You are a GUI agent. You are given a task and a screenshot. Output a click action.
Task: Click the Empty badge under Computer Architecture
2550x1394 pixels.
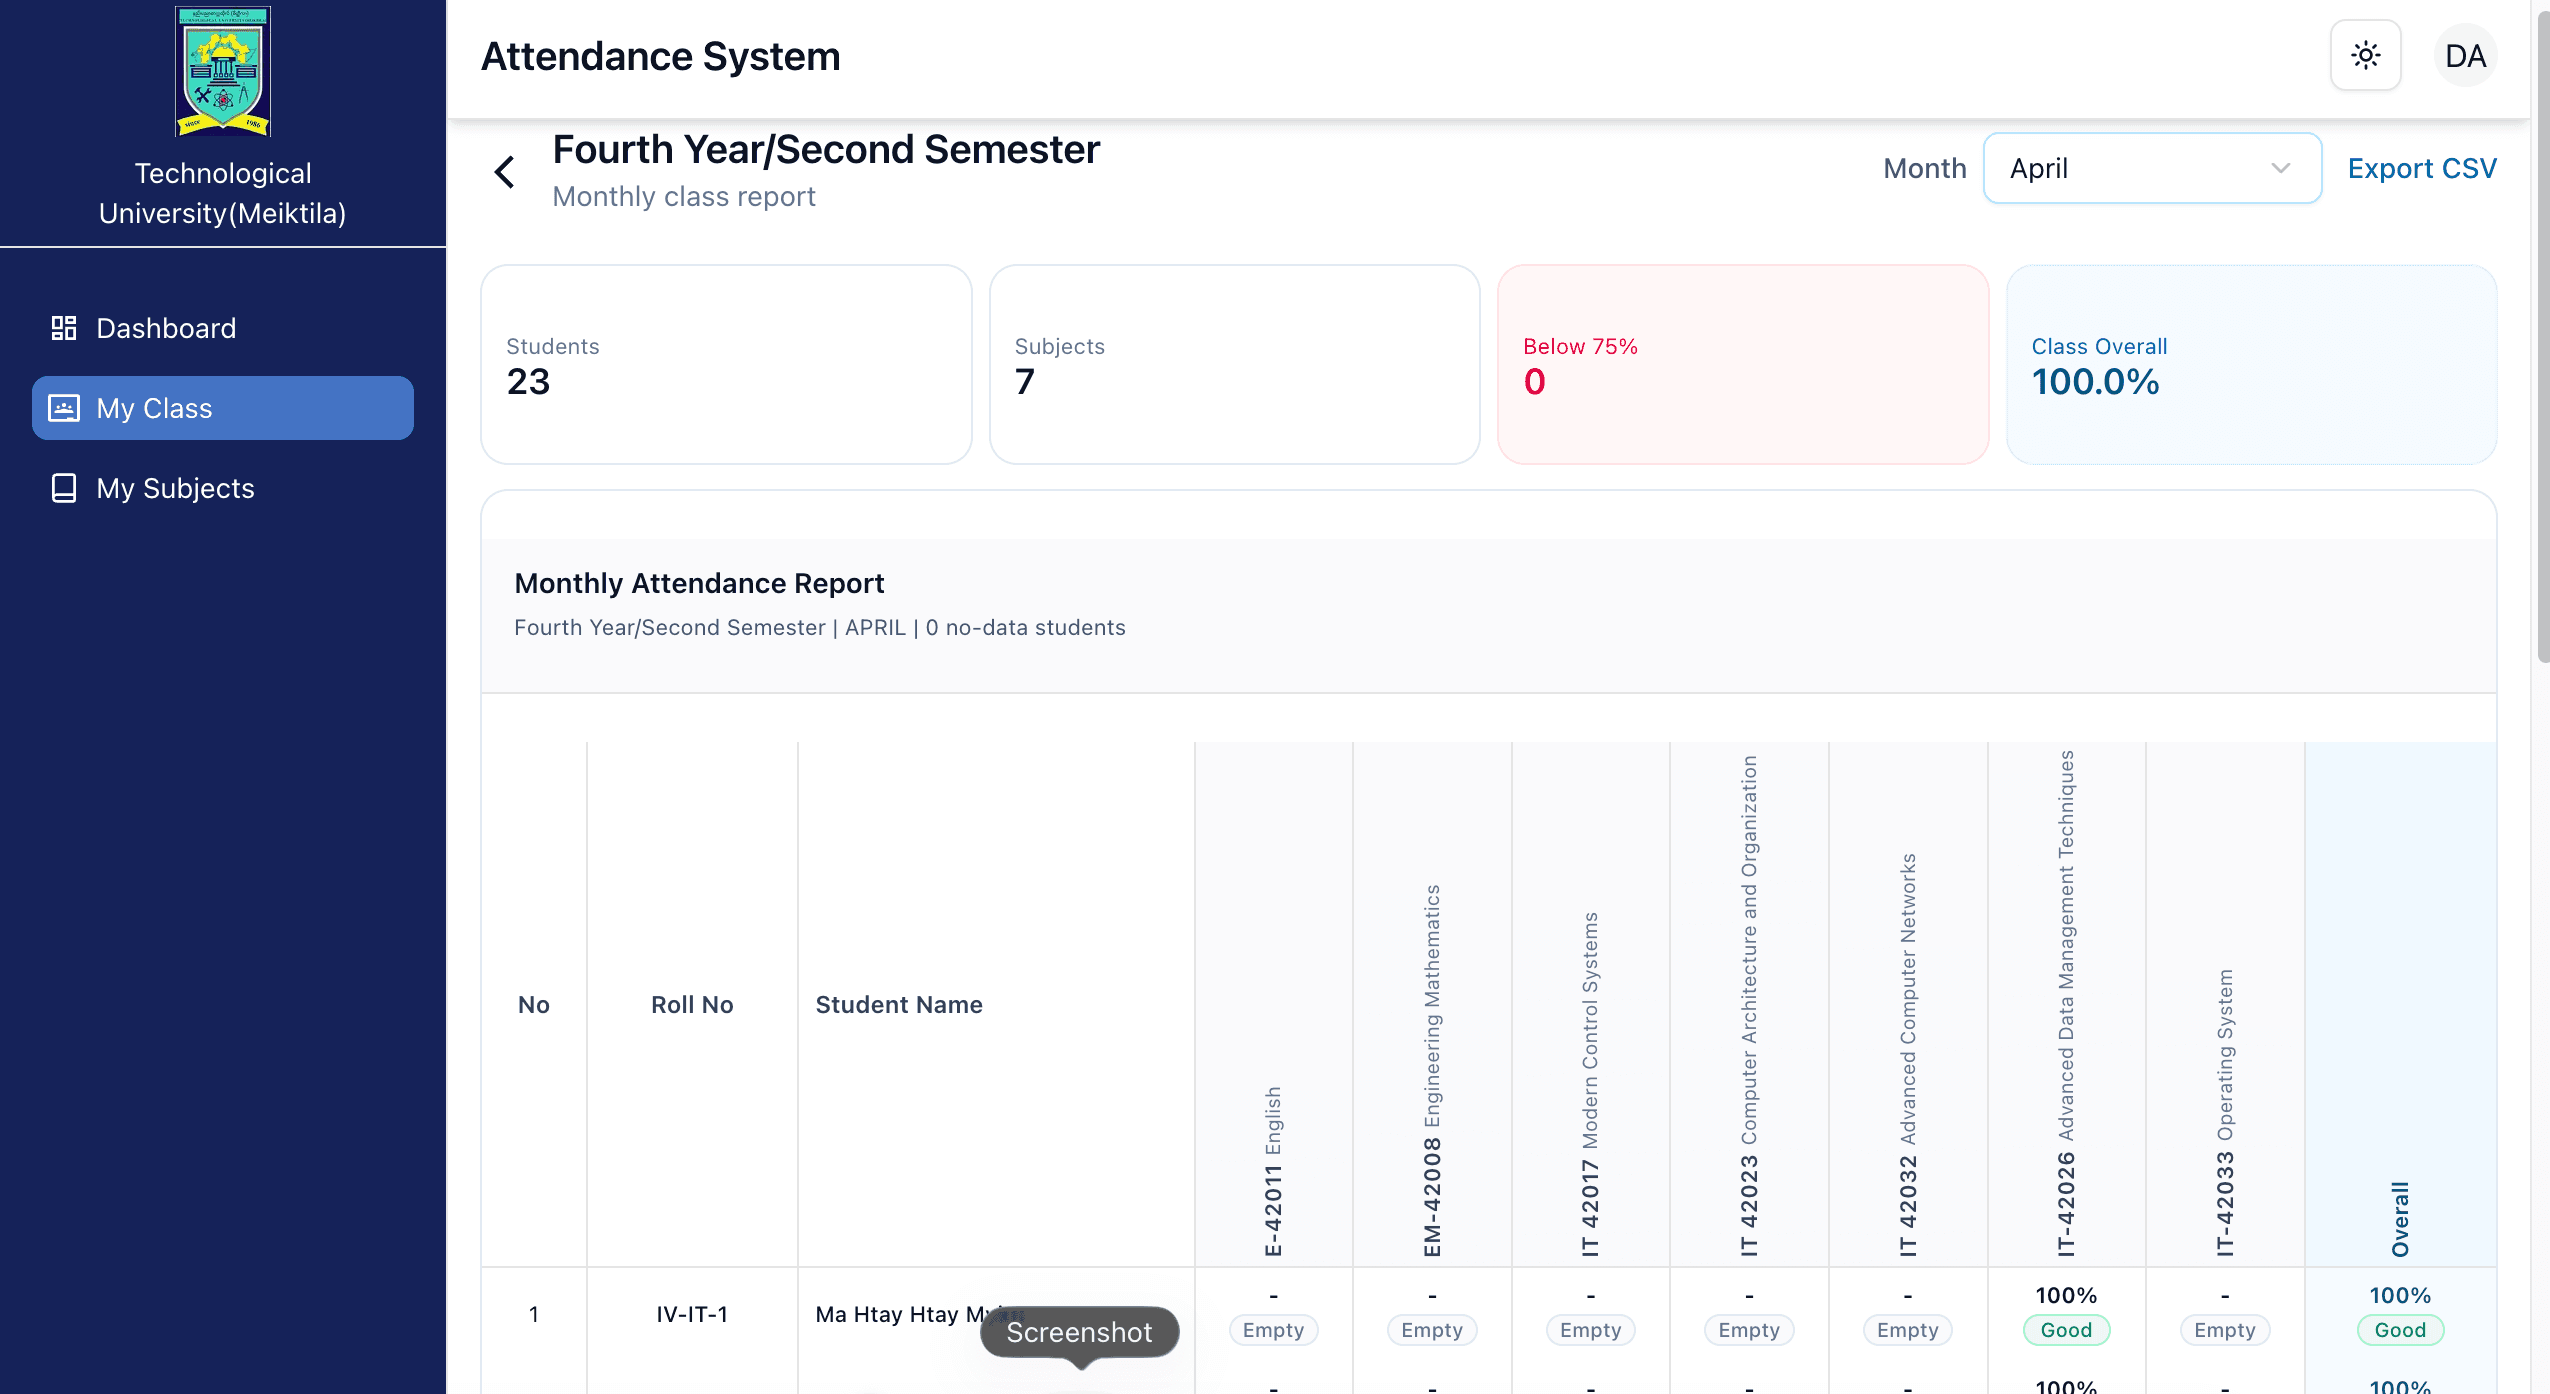(x=1749, y=1330)
